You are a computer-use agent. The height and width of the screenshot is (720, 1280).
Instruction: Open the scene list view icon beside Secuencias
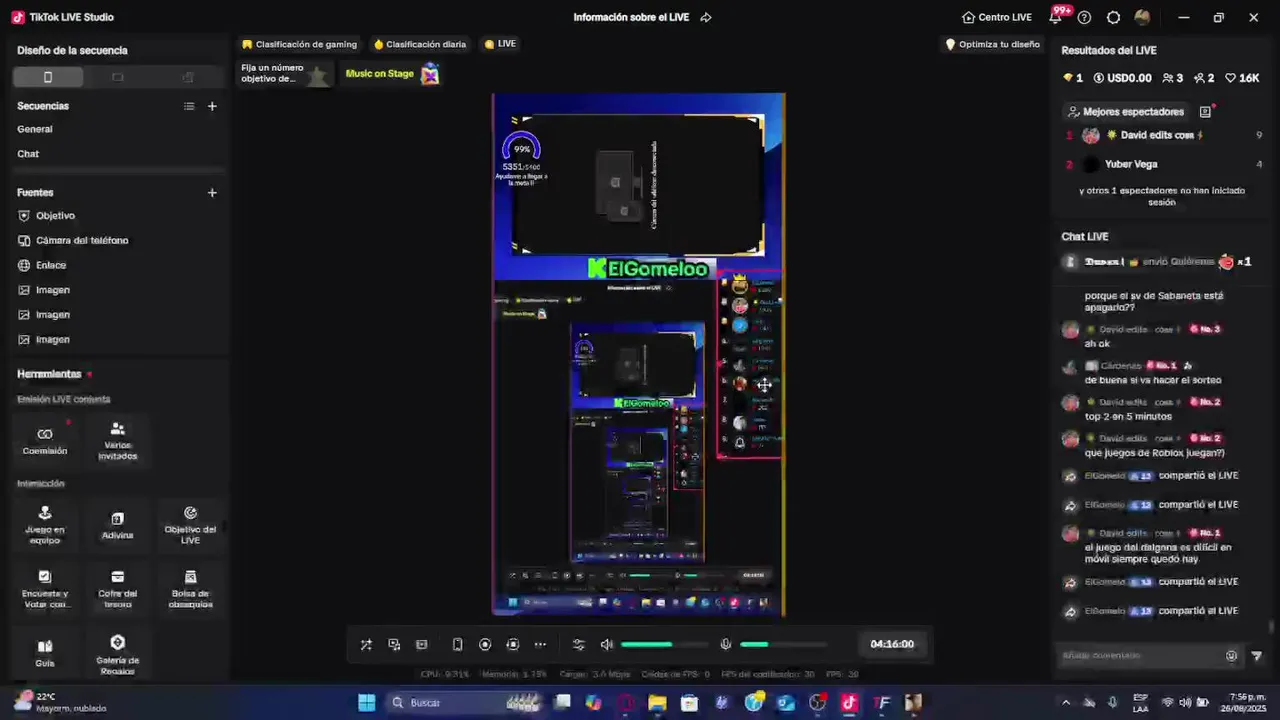pyautogui.click(x=189, y=106)
